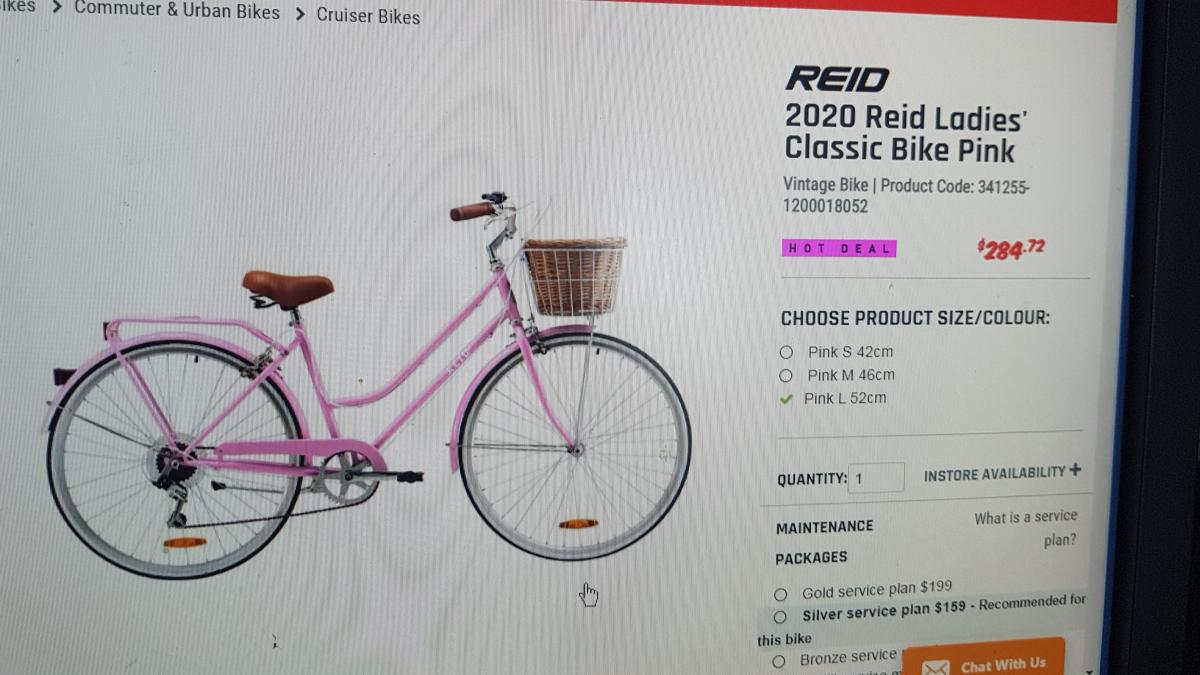This screenshot has width=1200, height=675.
Task: Select the Pink M 46cm size option
Action: [x=786, y=376]
